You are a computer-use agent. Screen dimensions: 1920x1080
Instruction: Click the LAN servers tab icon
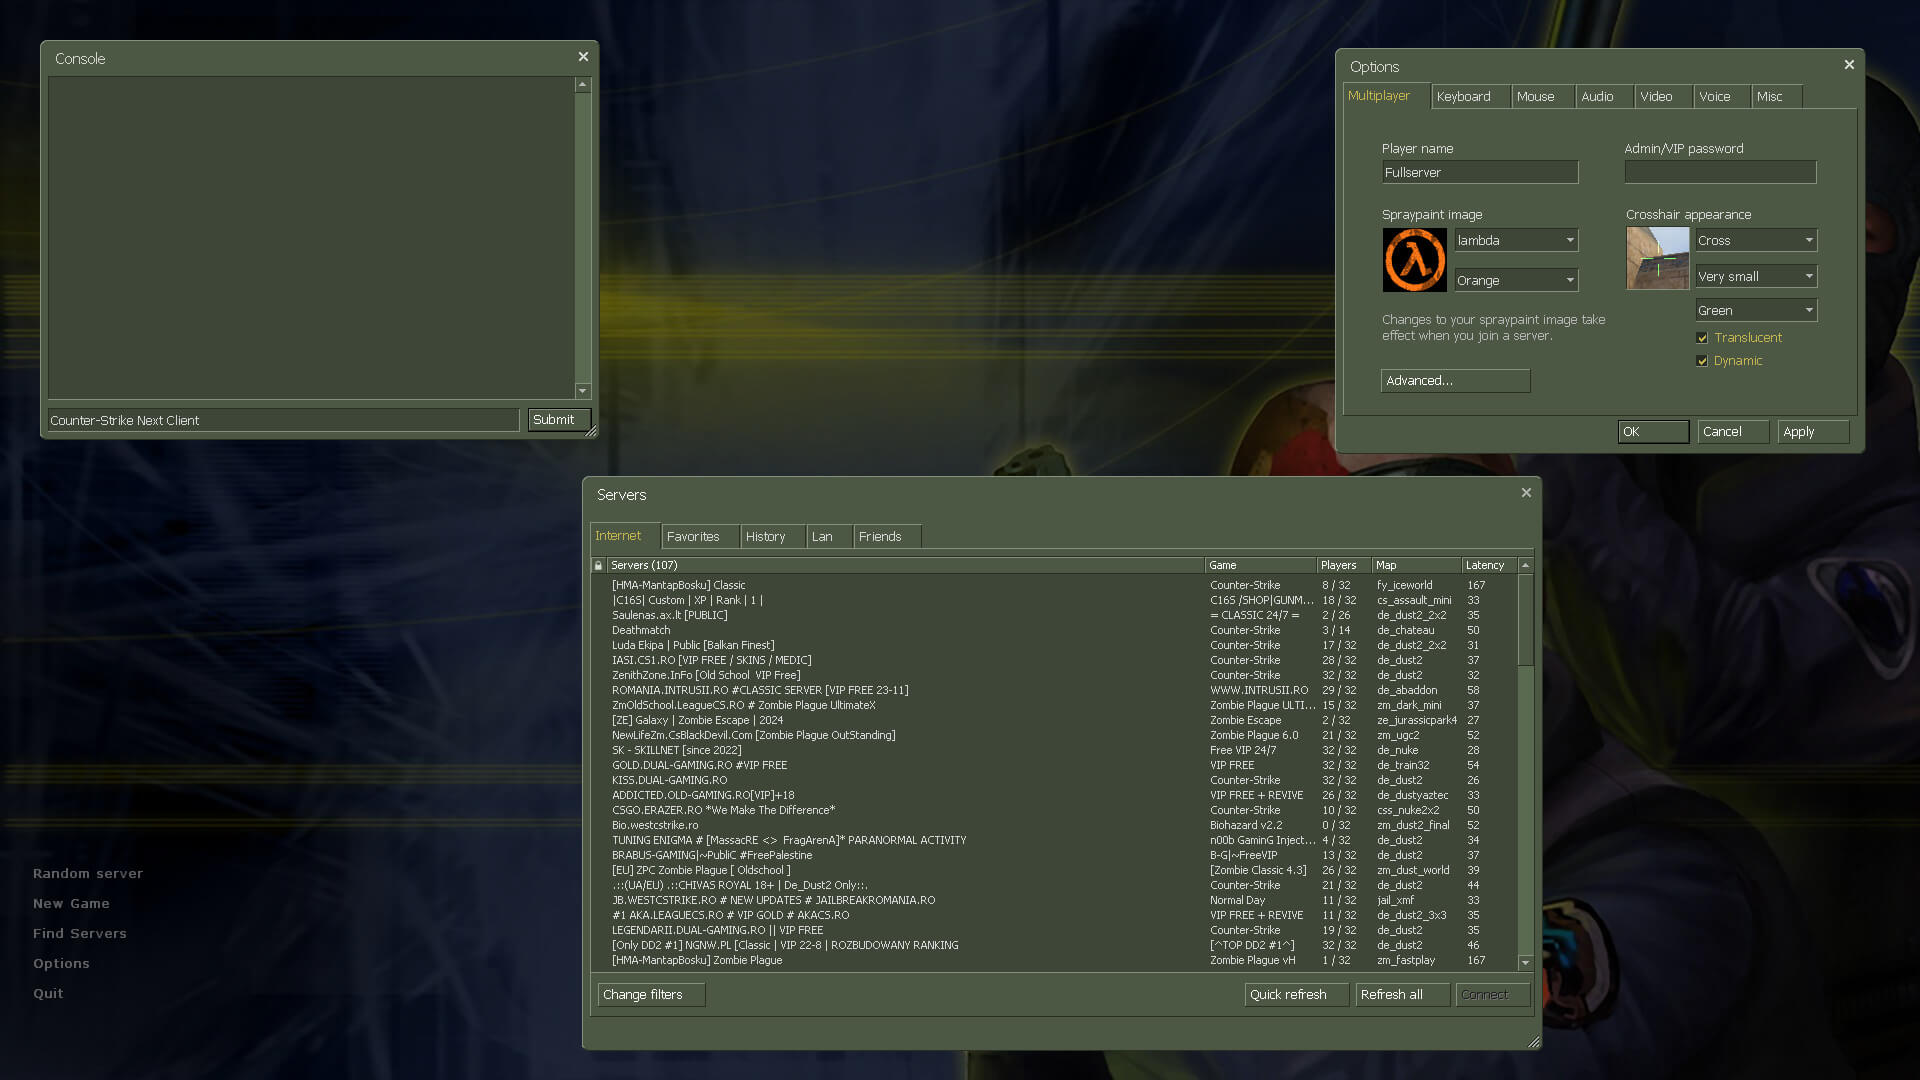tap(823, 535)
